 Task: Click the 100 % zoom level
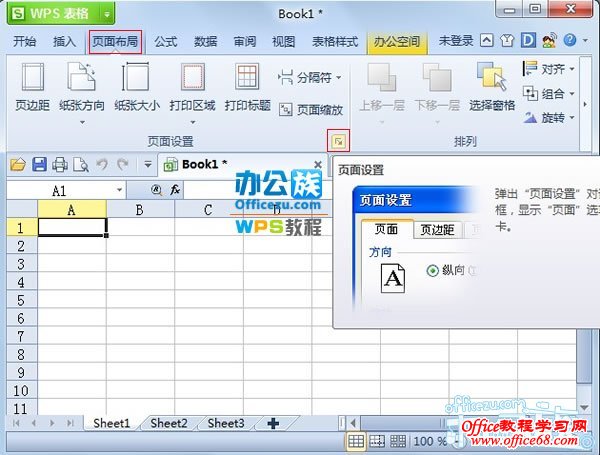coord(430,441)
